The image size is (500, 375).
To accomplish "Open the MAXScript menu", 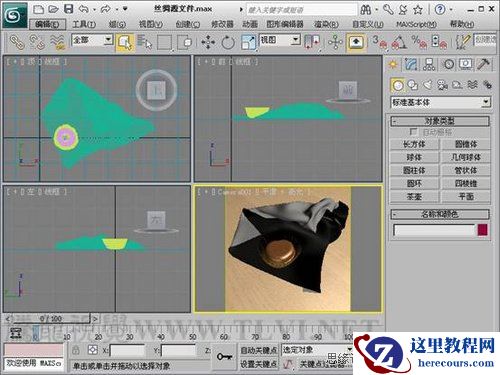I will pos(416,24).
